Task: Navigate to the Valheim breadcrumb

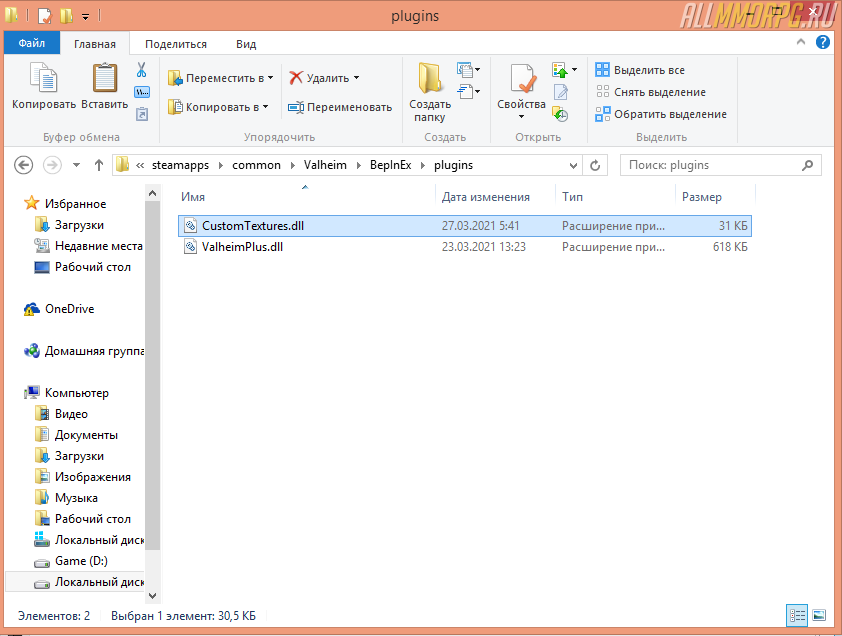Action: pyautogui.click(x=325, y=165)
